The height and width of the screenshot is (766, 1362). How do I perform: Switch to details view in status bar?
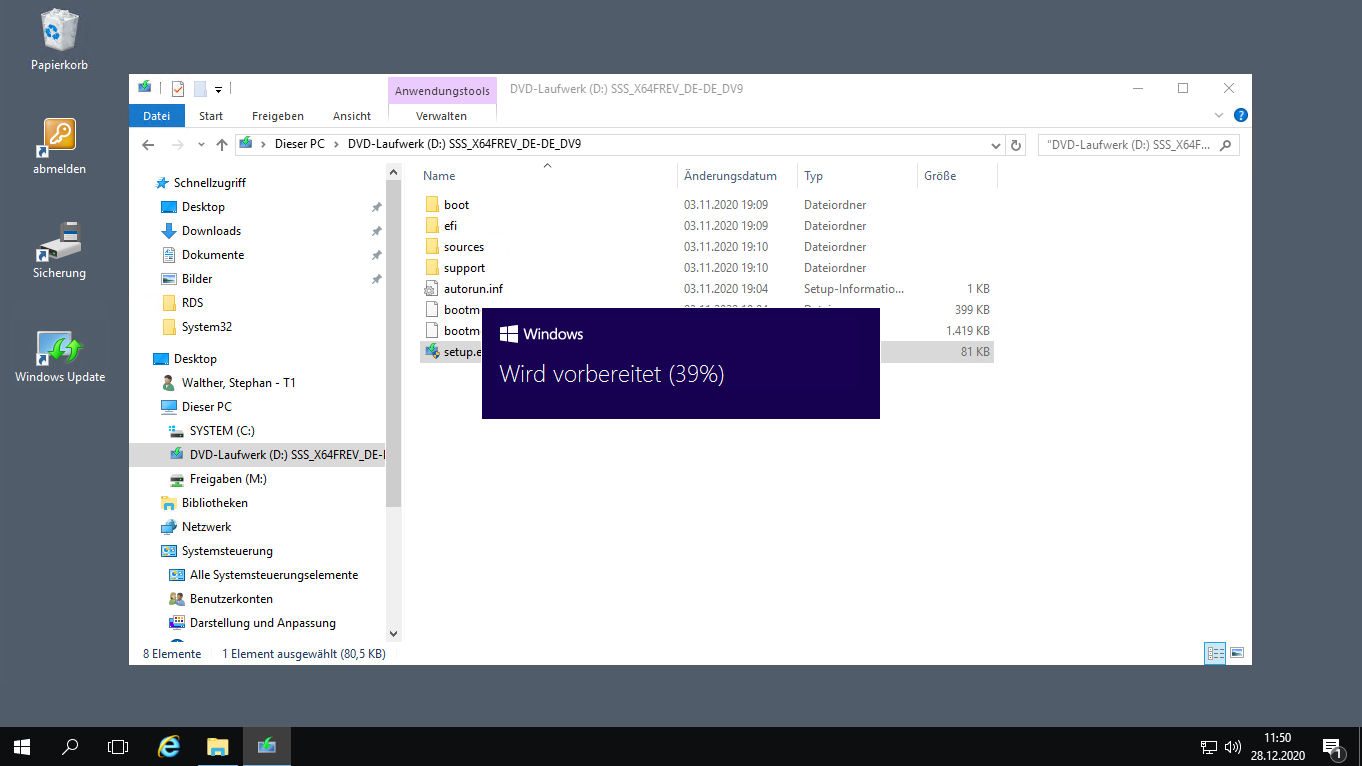pyautogui.click(x=1216, y=653)
